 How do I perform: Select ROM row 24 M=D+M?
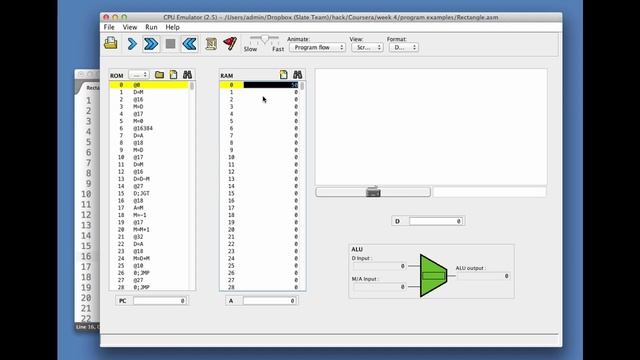click(149, 258)
